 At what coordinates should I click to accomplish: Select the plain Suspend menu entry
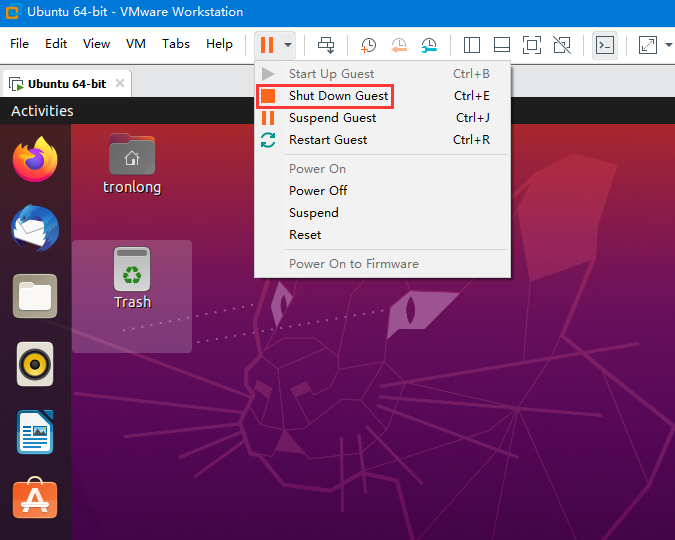[x=382, y=213]
